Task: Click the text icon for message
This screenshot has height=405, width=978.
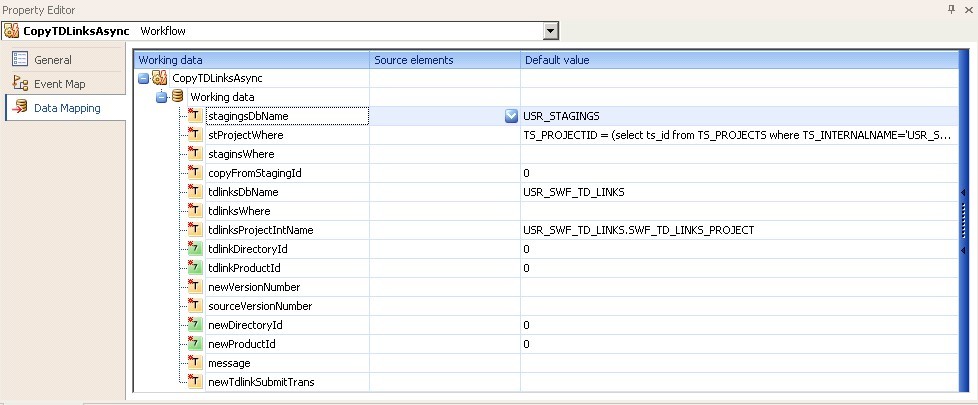Action: click(195, 363)
